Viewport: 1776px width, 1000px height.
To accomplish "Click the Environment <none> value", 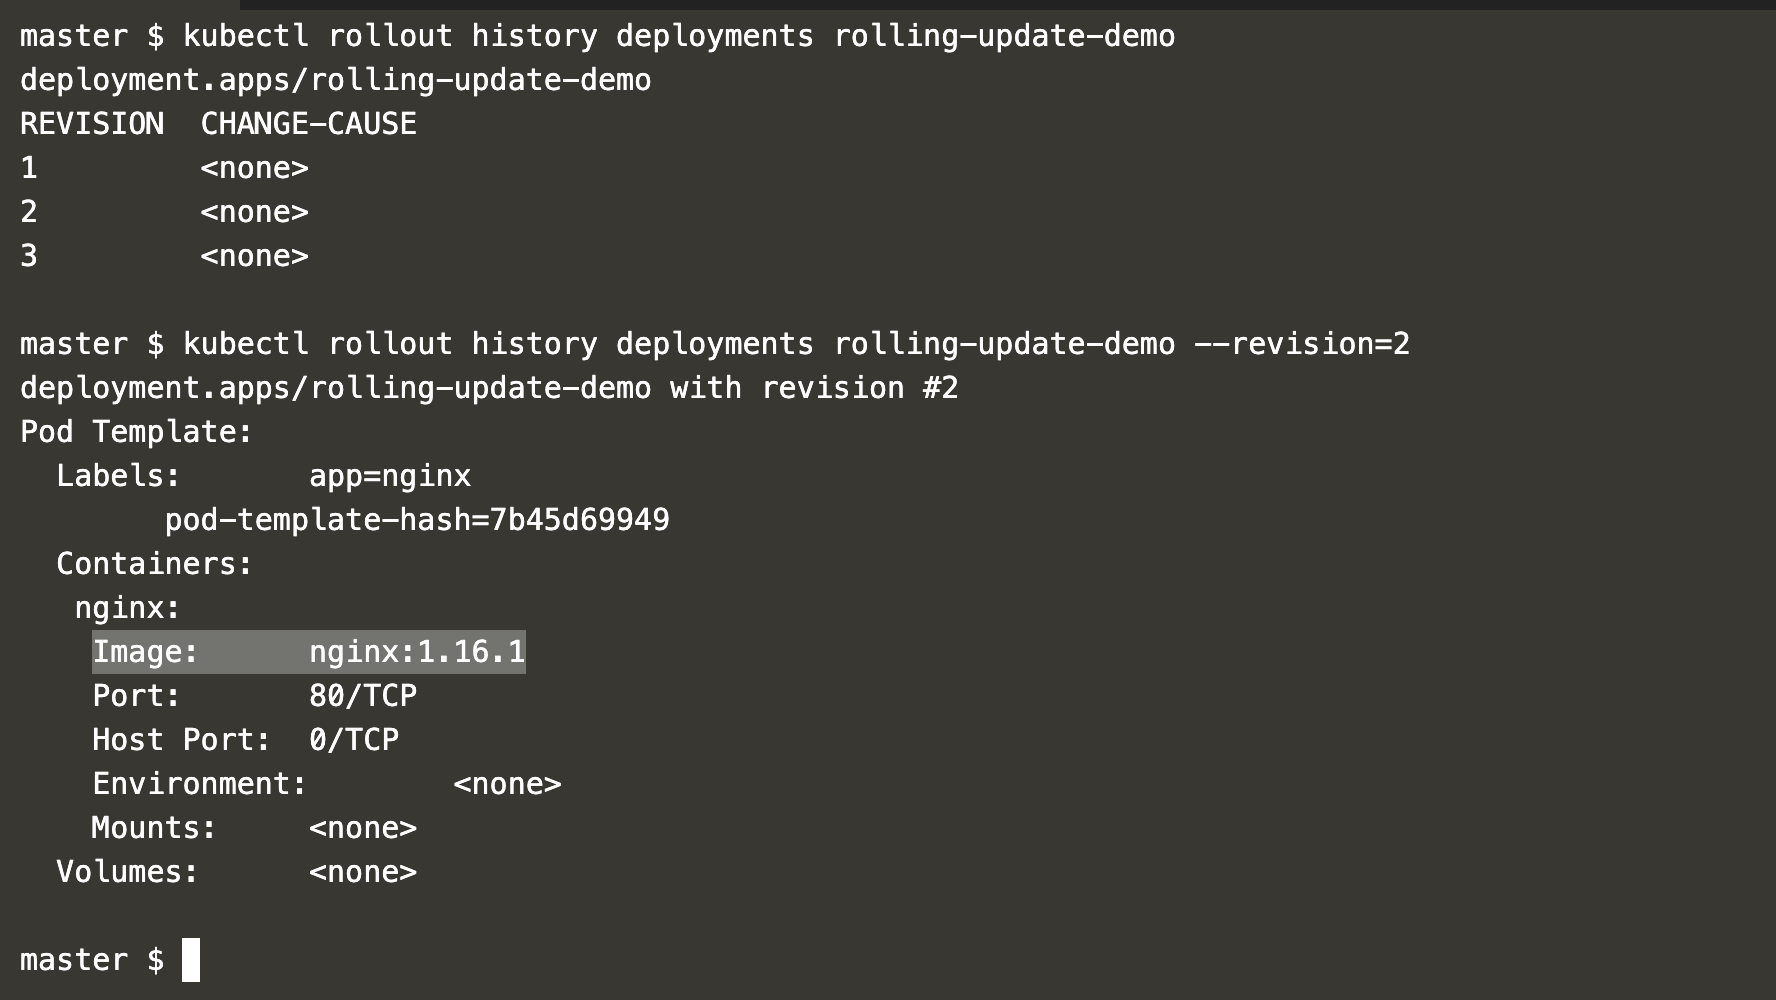I will point(507,784).
